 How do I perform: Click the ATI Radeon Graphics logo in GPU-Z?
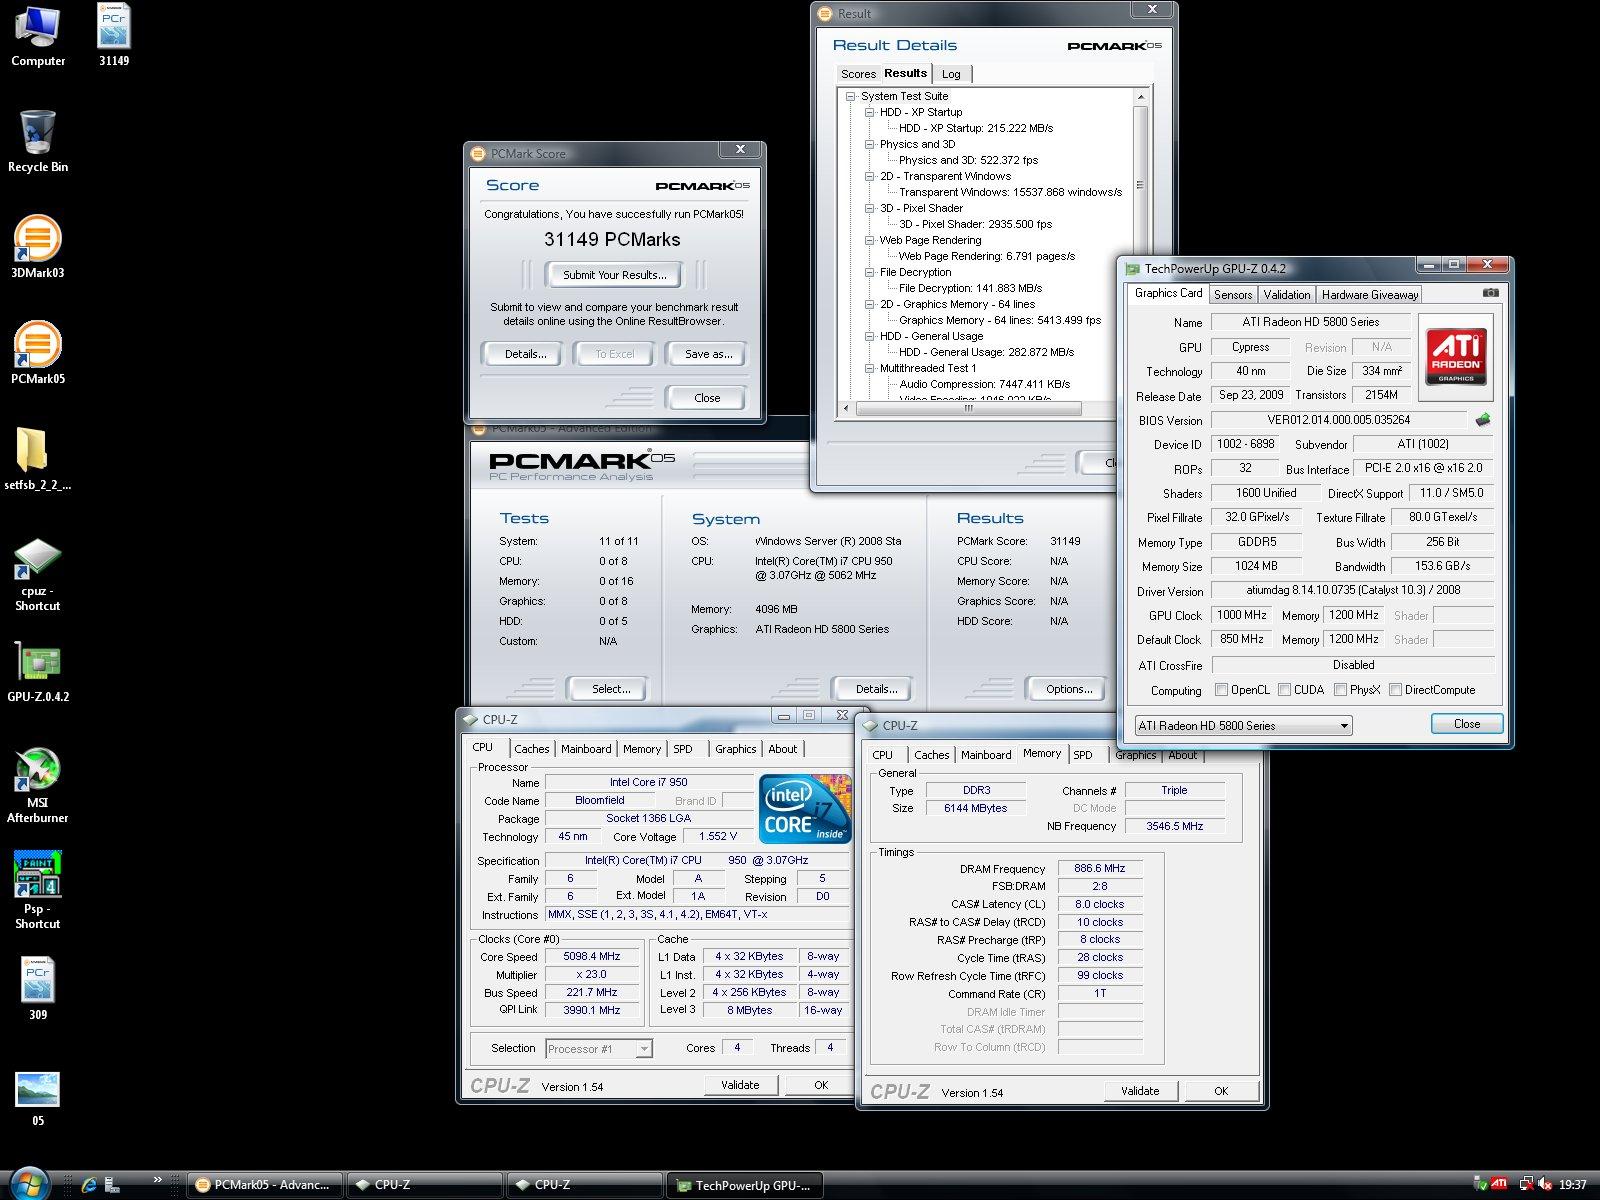(x=1456, y=355)
